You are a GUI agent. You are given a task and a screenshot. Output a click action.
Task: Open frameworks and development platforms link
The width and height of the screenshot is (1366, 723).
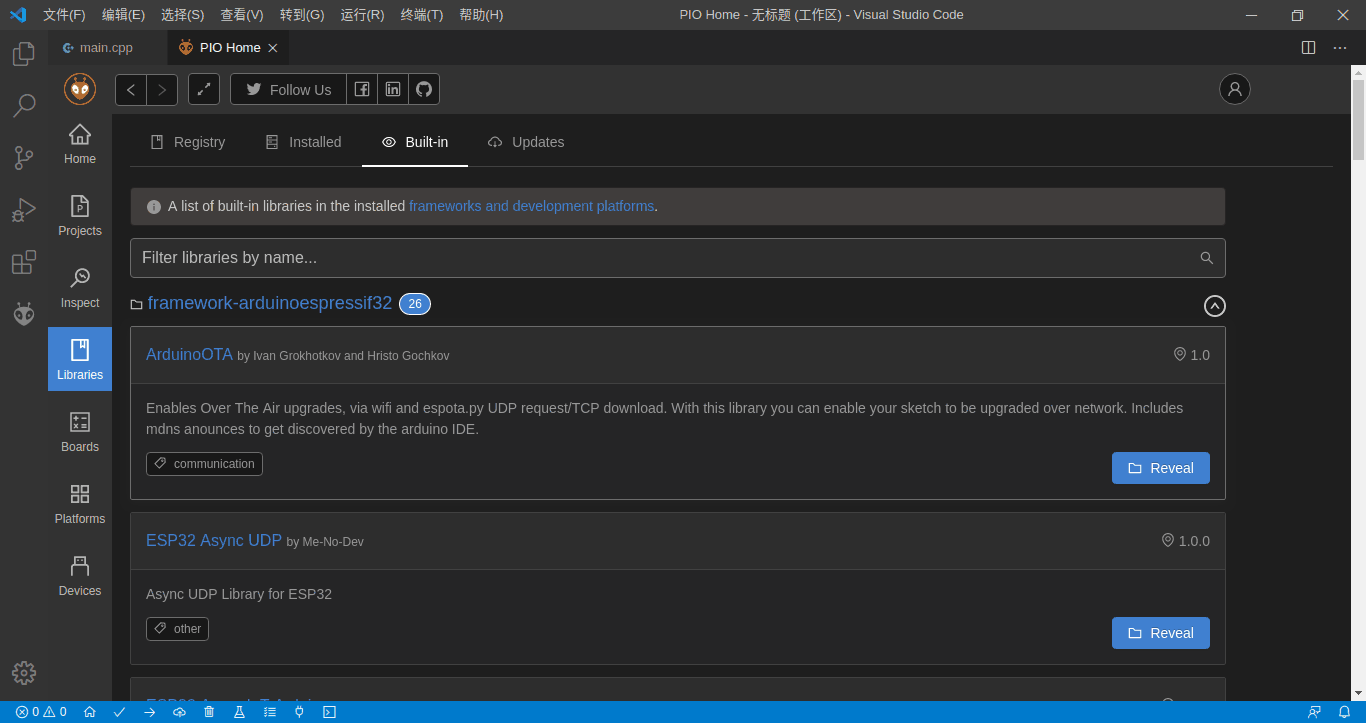[532, 206]
